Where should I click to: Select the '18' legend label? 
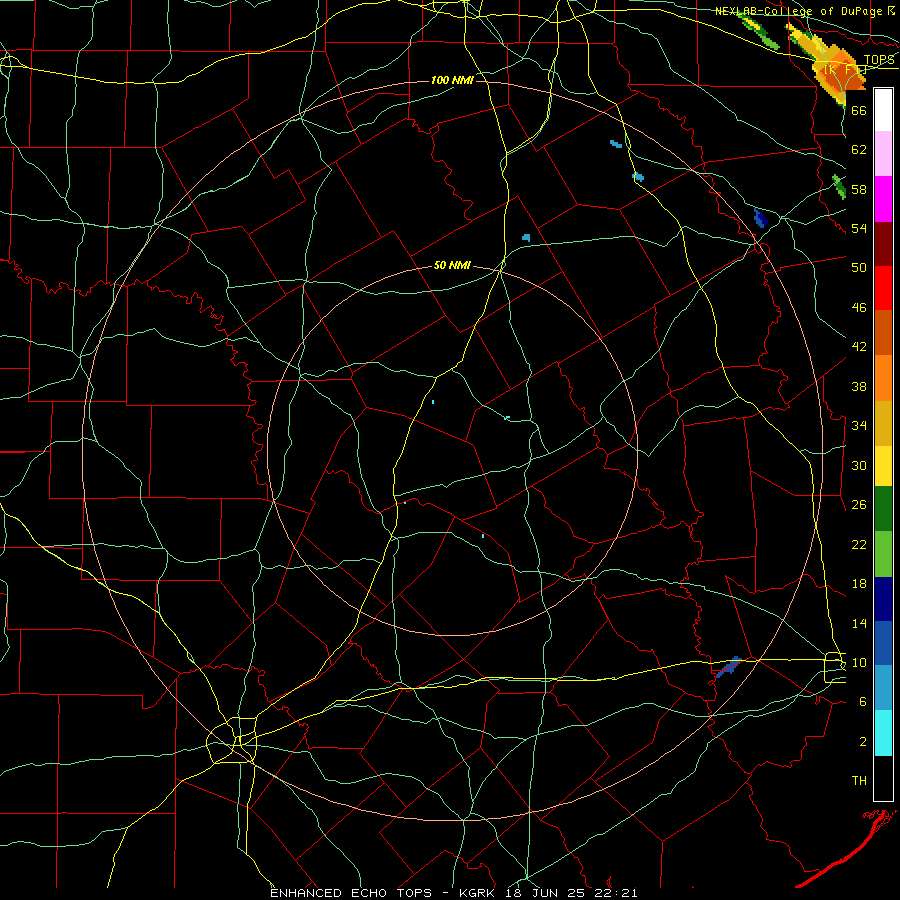(859, 584)
